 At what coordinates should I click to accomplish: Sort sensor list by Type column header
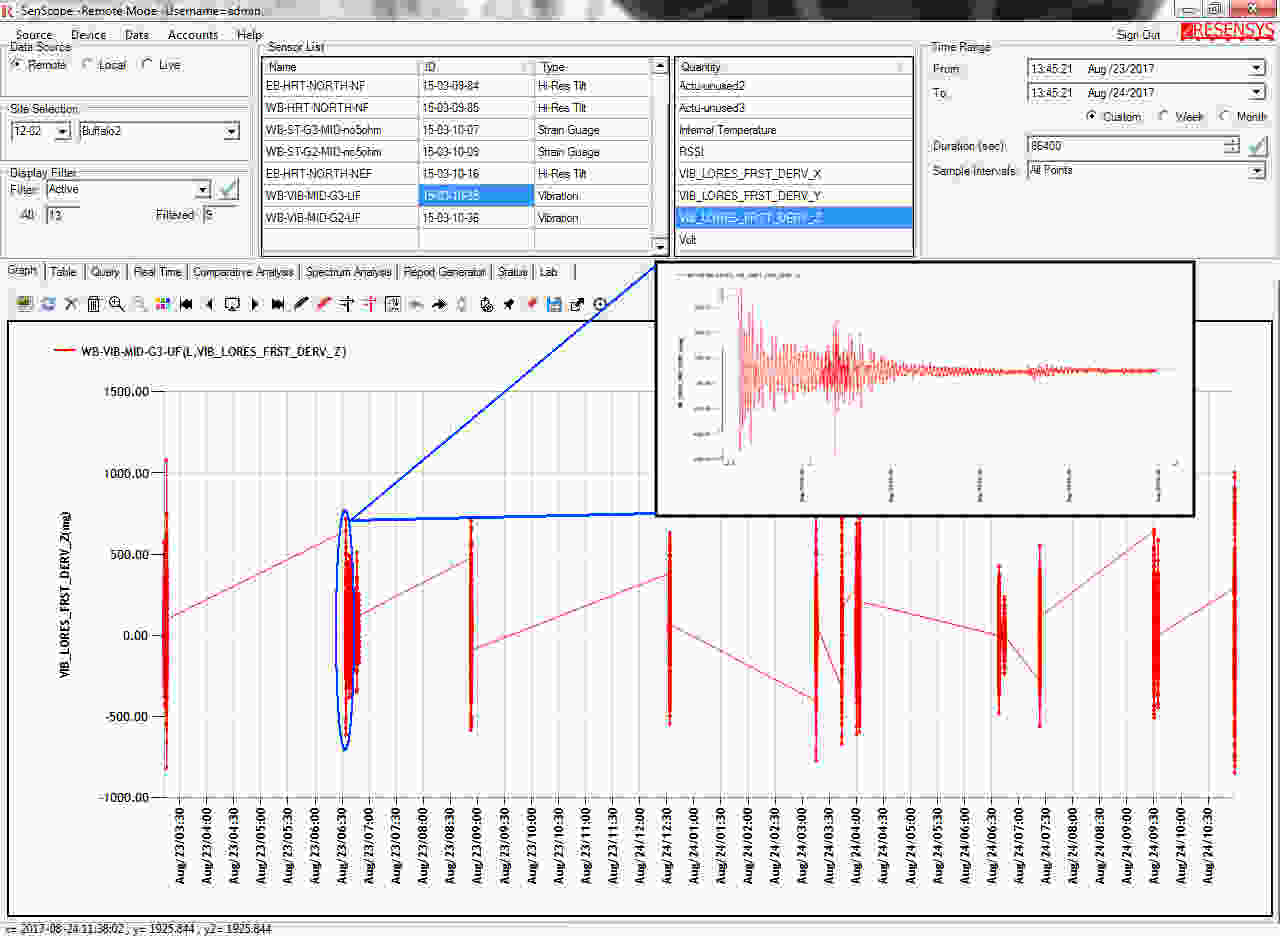coord(593,67)
